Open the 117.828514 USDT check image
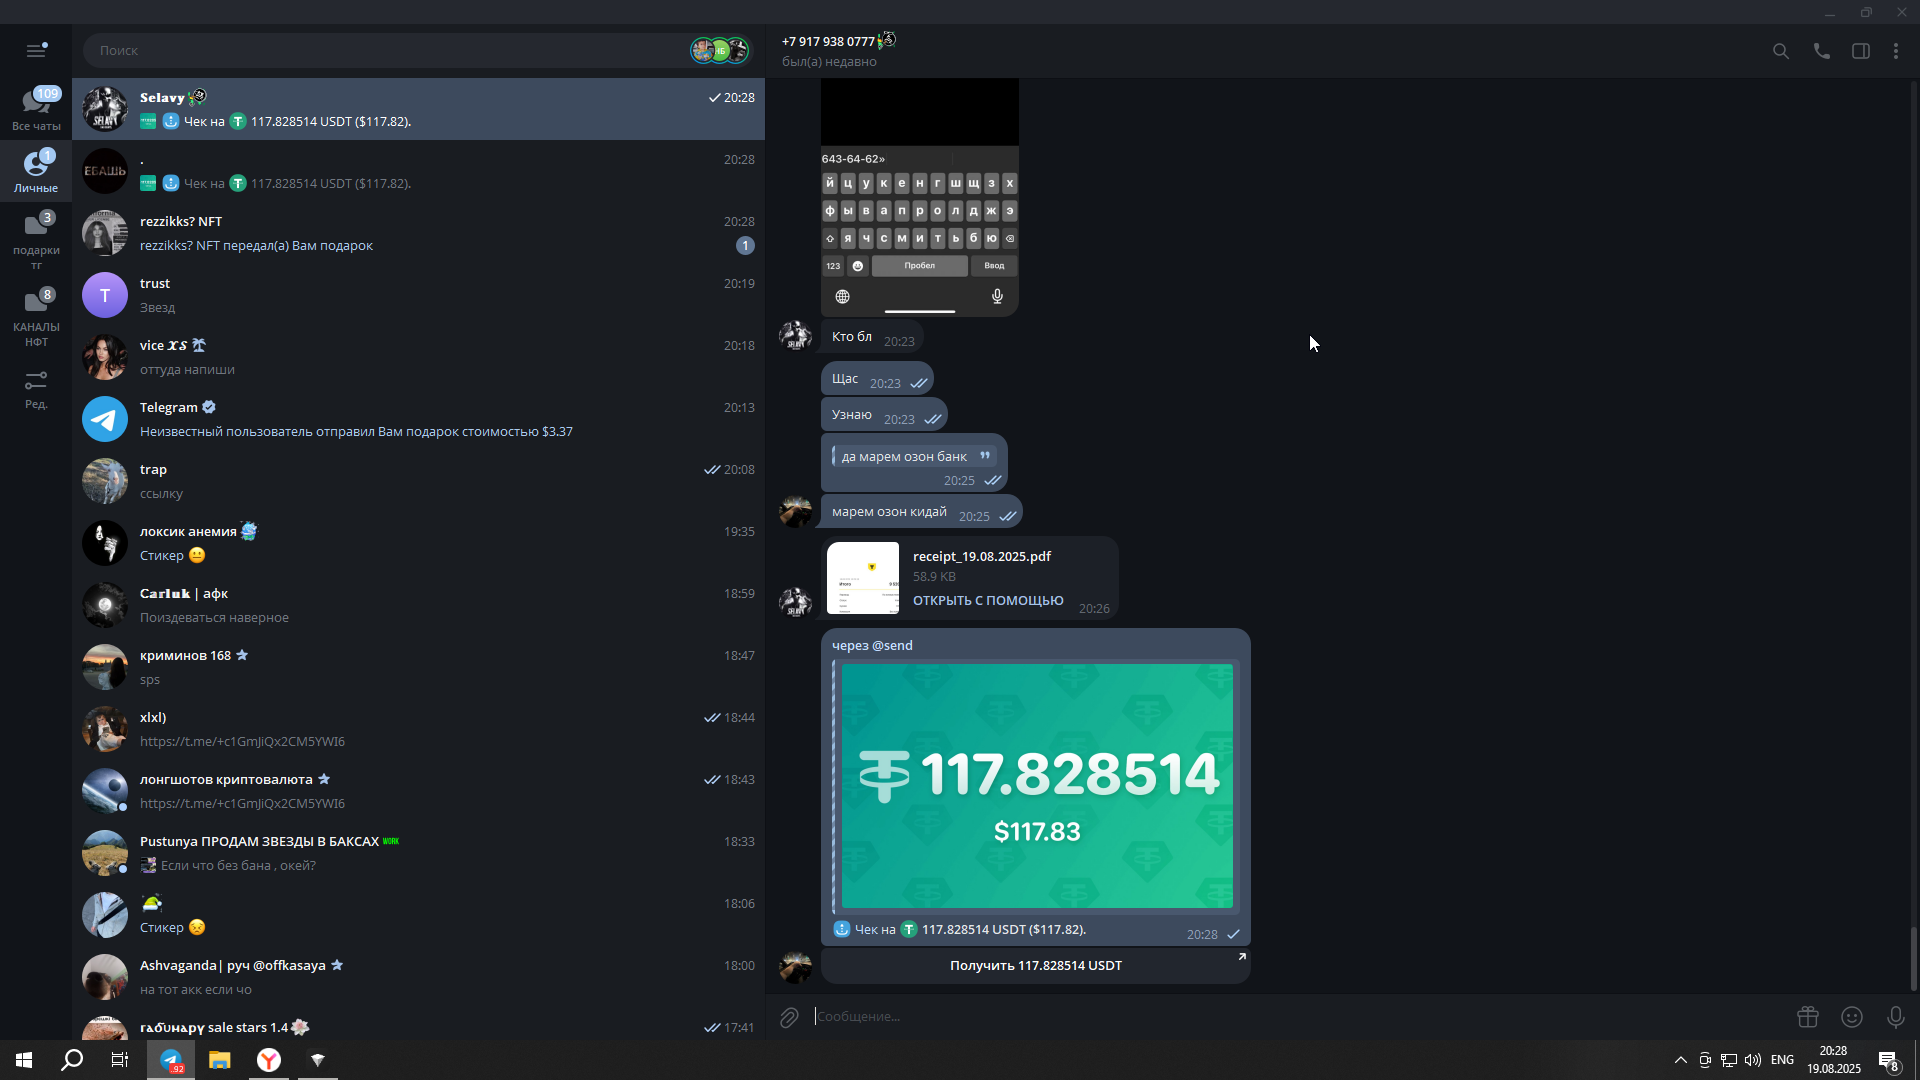 pyautogui.click(x=1037, y=786)
